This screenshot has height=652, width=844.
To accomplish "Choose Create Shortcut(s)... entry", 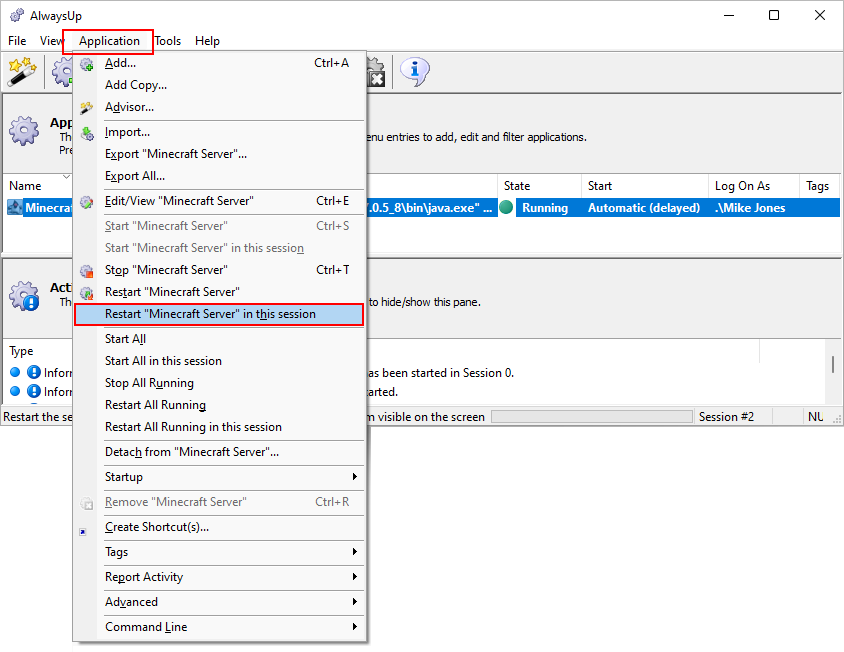I will coord(220,527).
